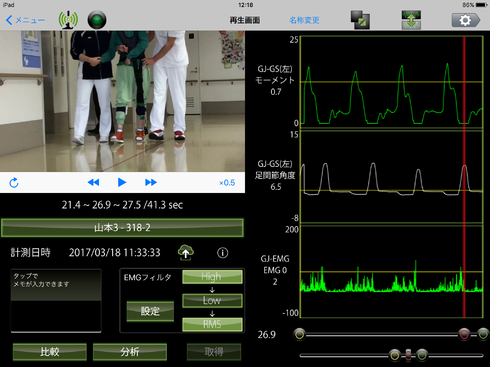This screenshot has height=367, width=490.
Task: Tap the 2017/03/18 11:33:33 timestamp
Action: click(x=115, y=253)
